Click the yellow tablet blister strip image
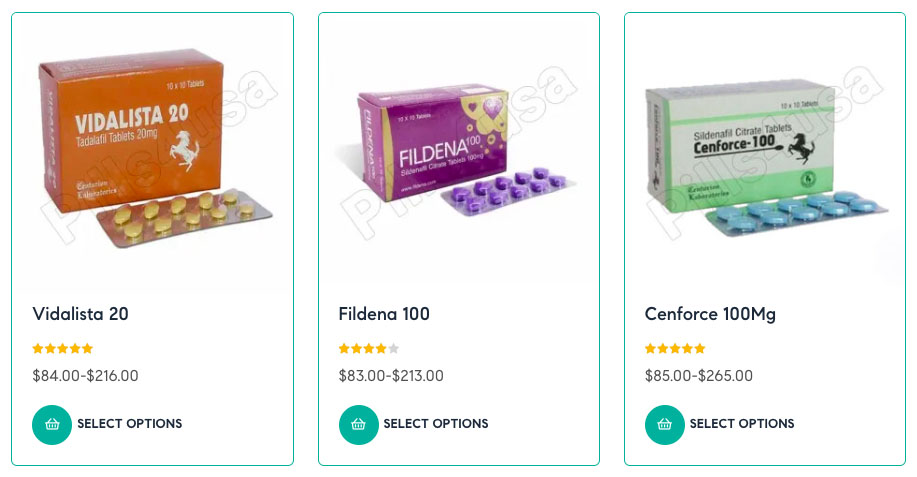Image resolution: width=917 pixels, height=477 pixels. tap(184, 217)
